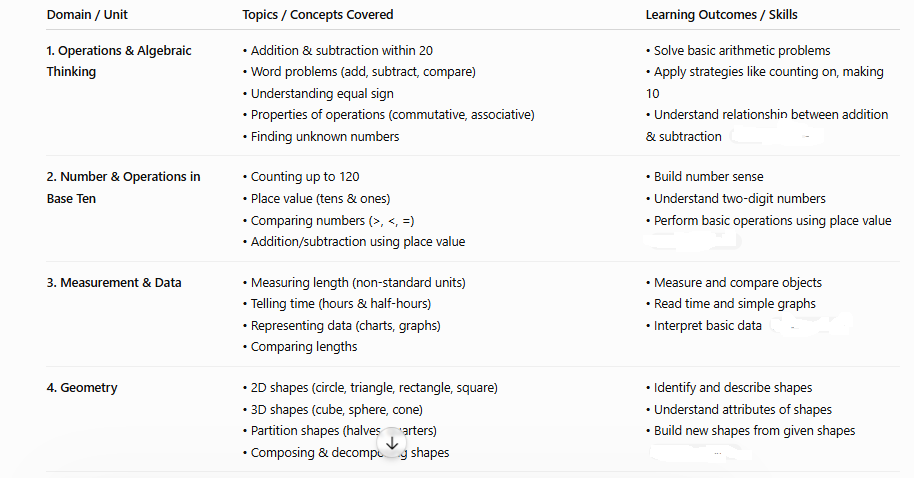Click '2. Number & Operations in Base Ten'
914x478 pixels.
[x=124, y=188]
